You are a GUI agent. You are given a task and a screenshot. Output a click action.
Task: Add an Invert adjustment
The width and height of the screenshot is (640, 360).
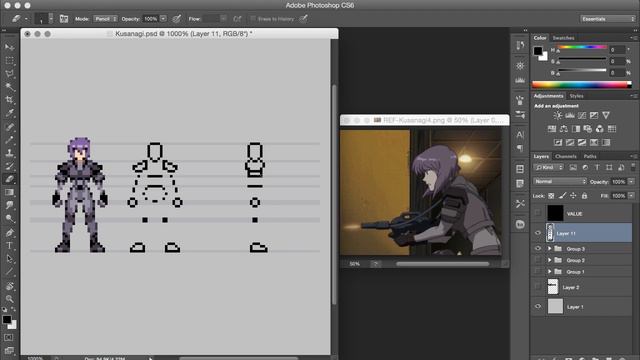(558, 142)
